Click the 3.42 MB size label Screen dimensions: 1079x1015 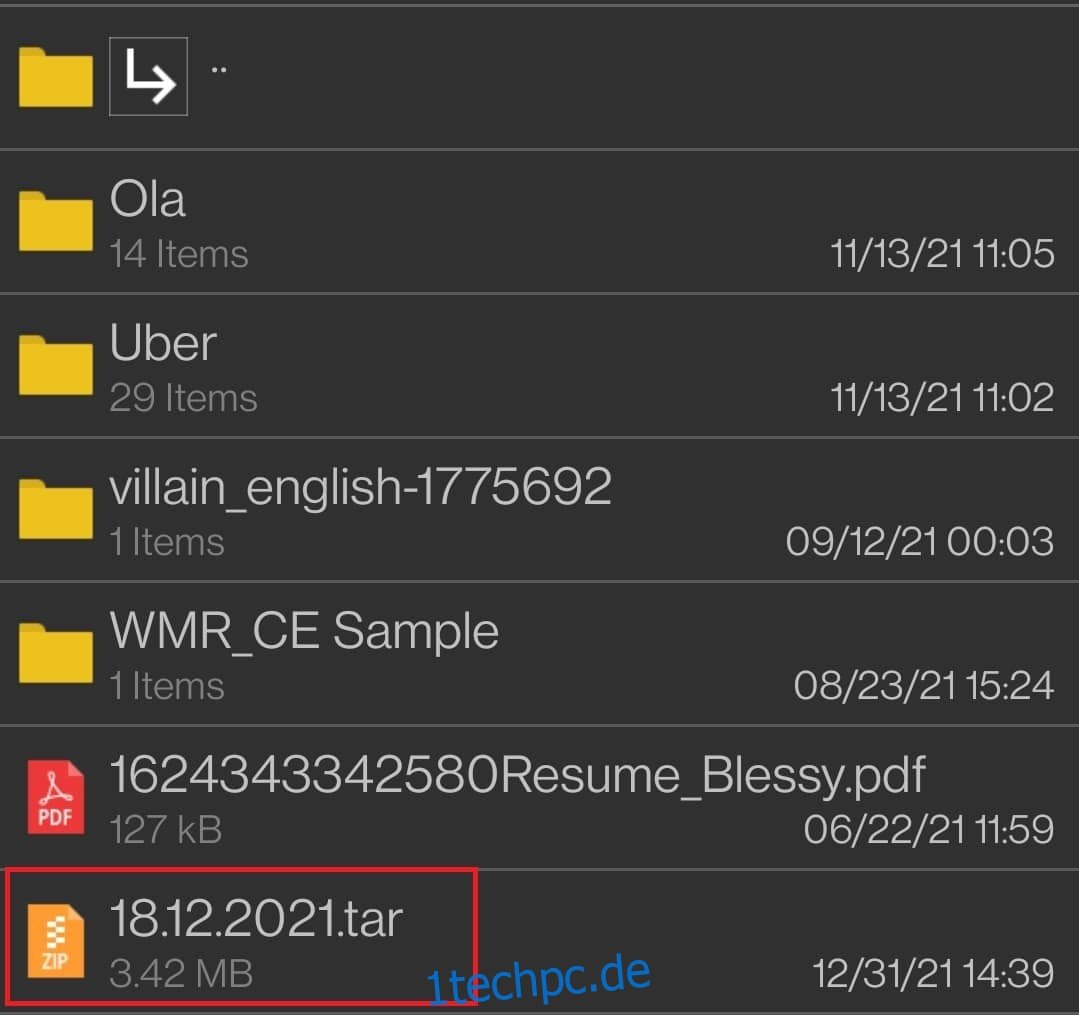pos(182,973)
